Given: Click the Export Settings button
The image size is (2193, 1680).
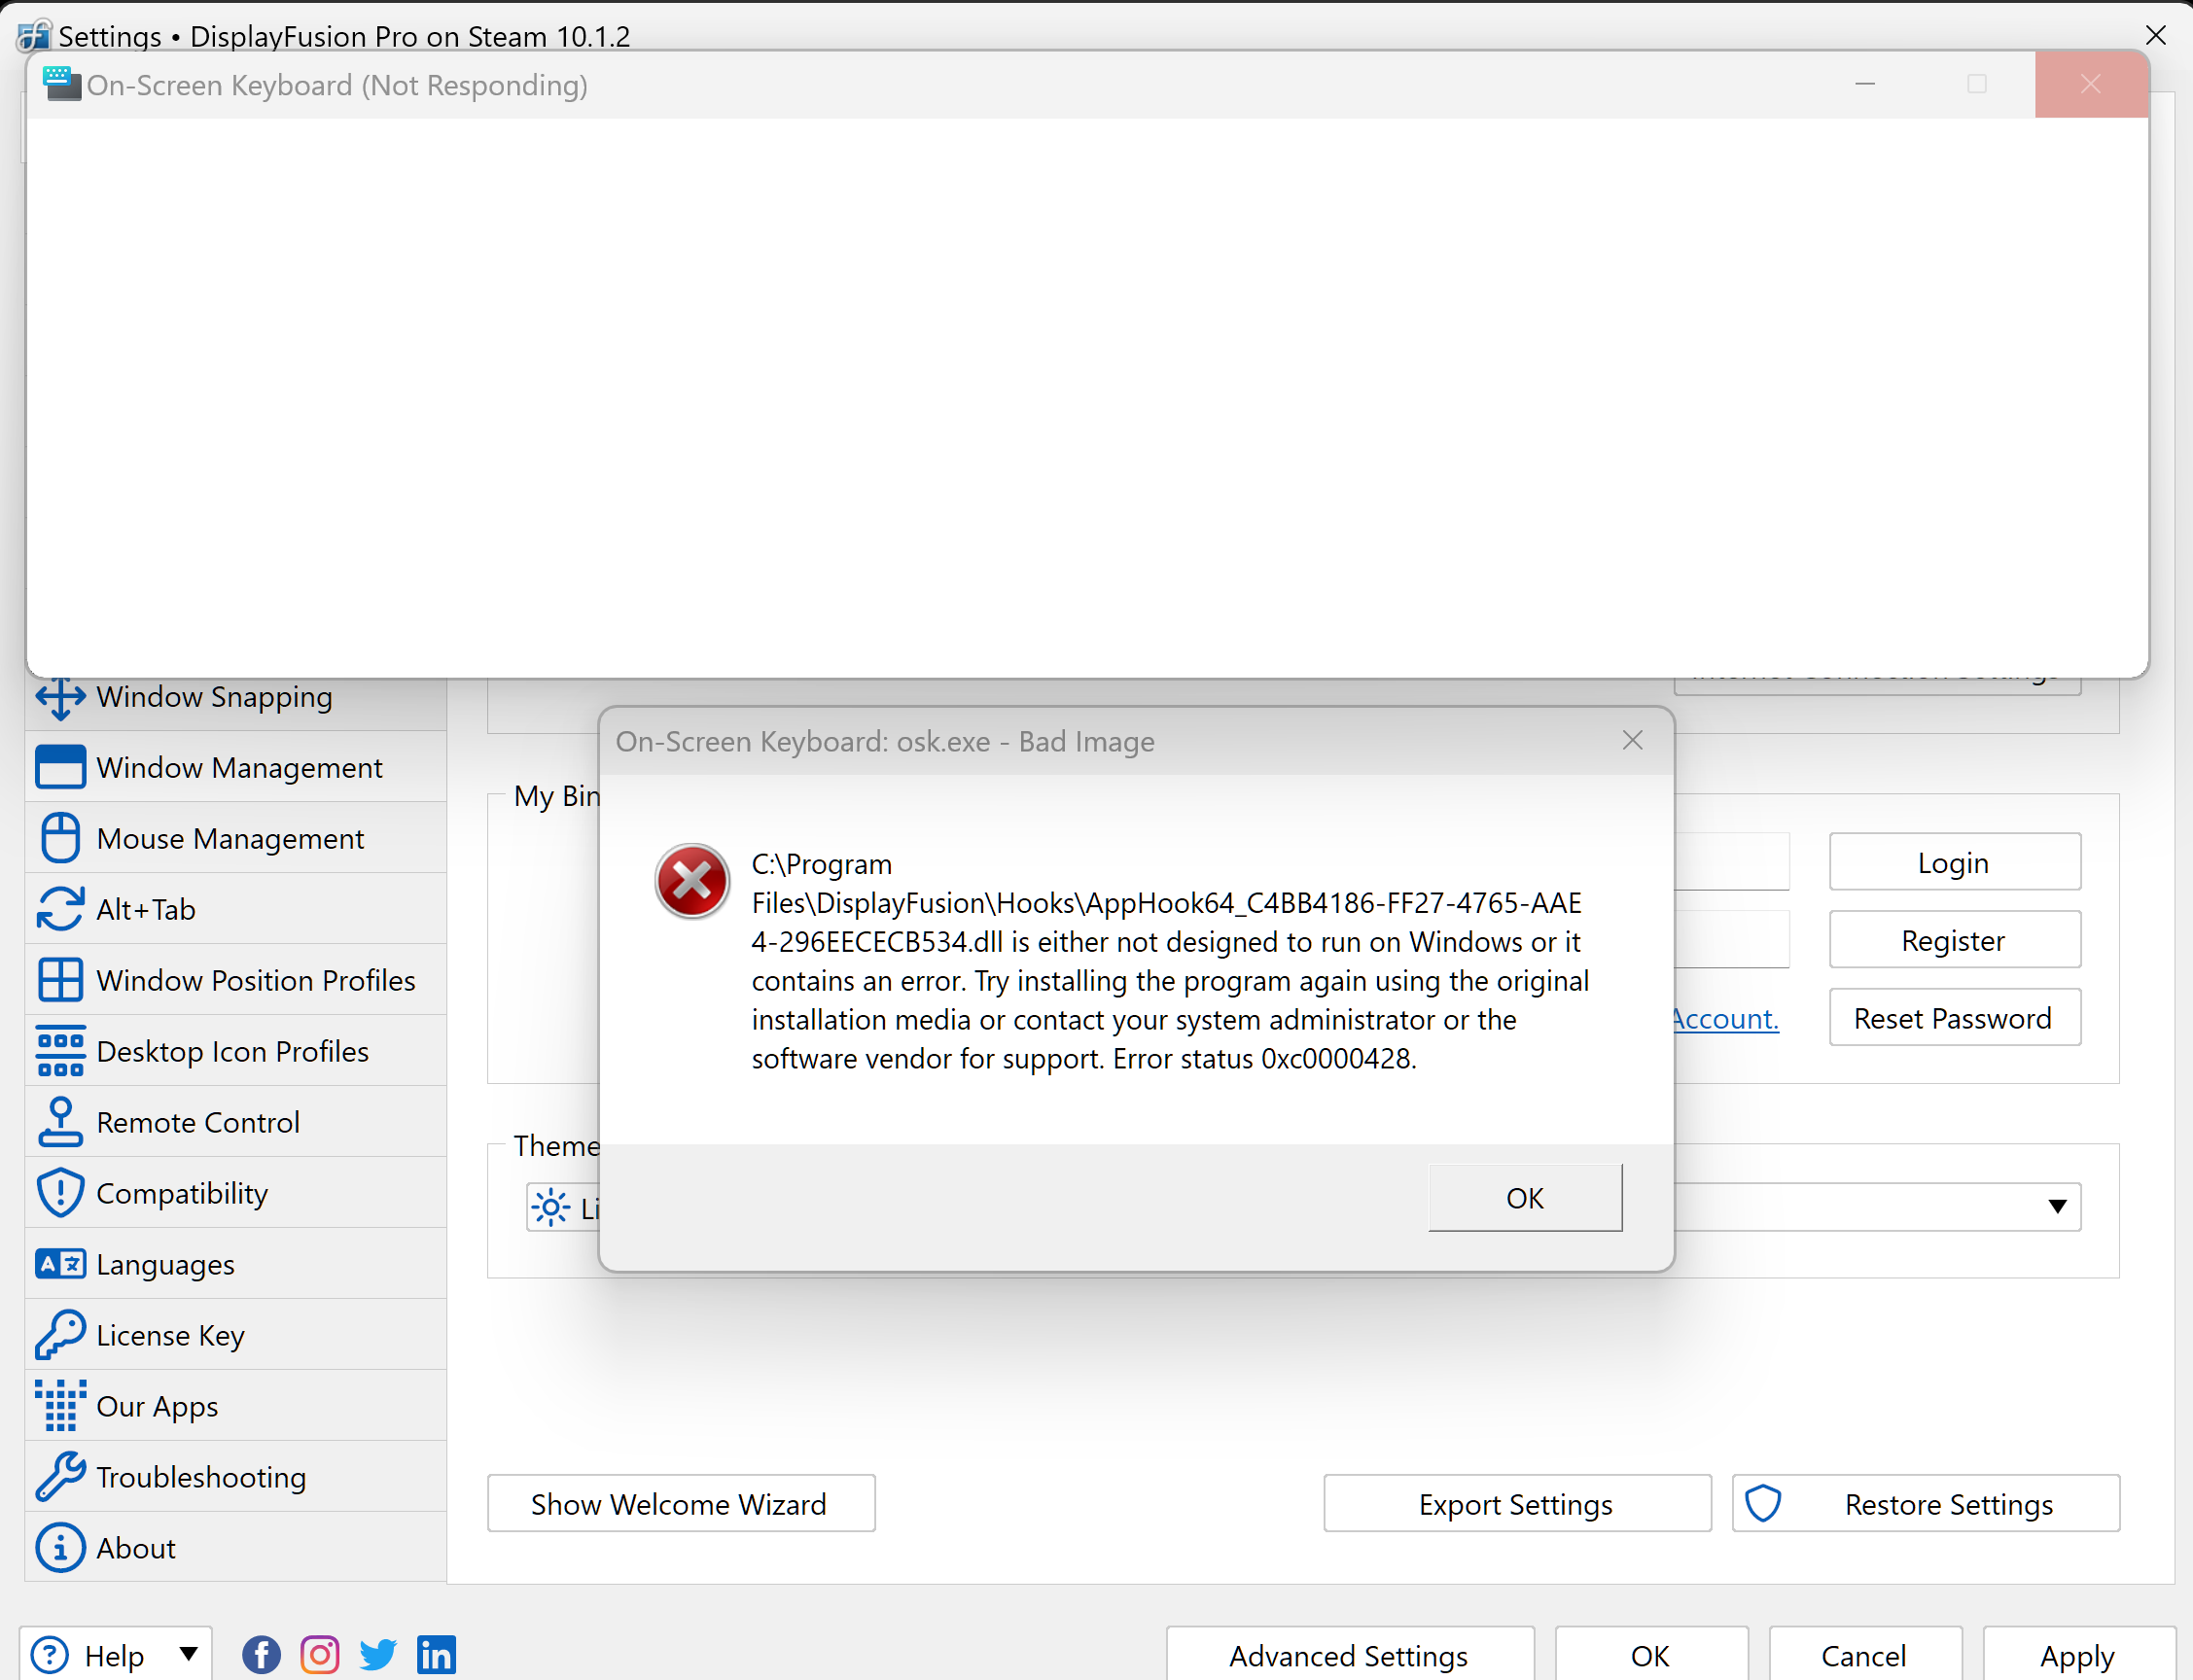Looking at the screenshot, I should click(x=1515, y=1504).
